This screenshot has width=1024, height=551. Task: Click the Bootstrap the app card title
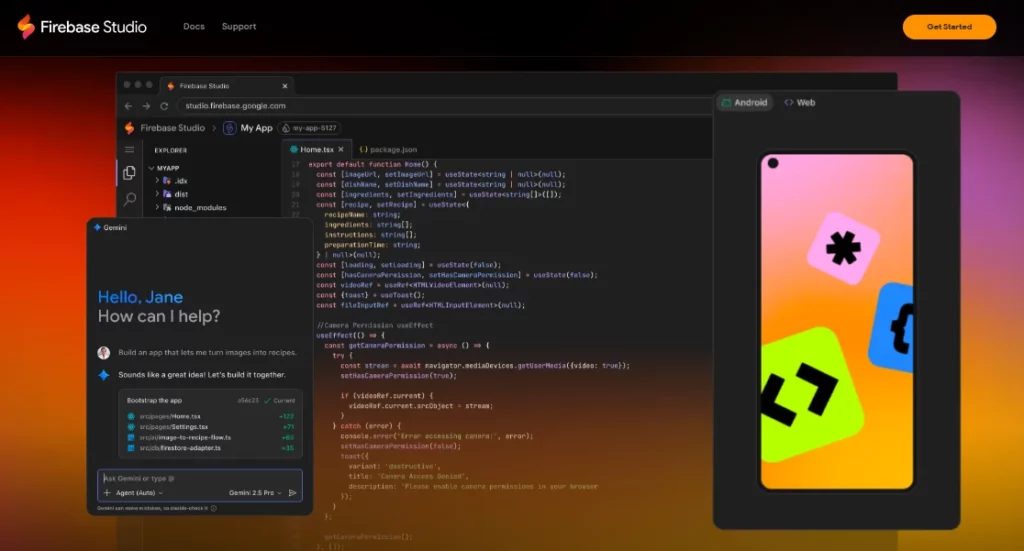pyautogui.click(x=154, y=400)
